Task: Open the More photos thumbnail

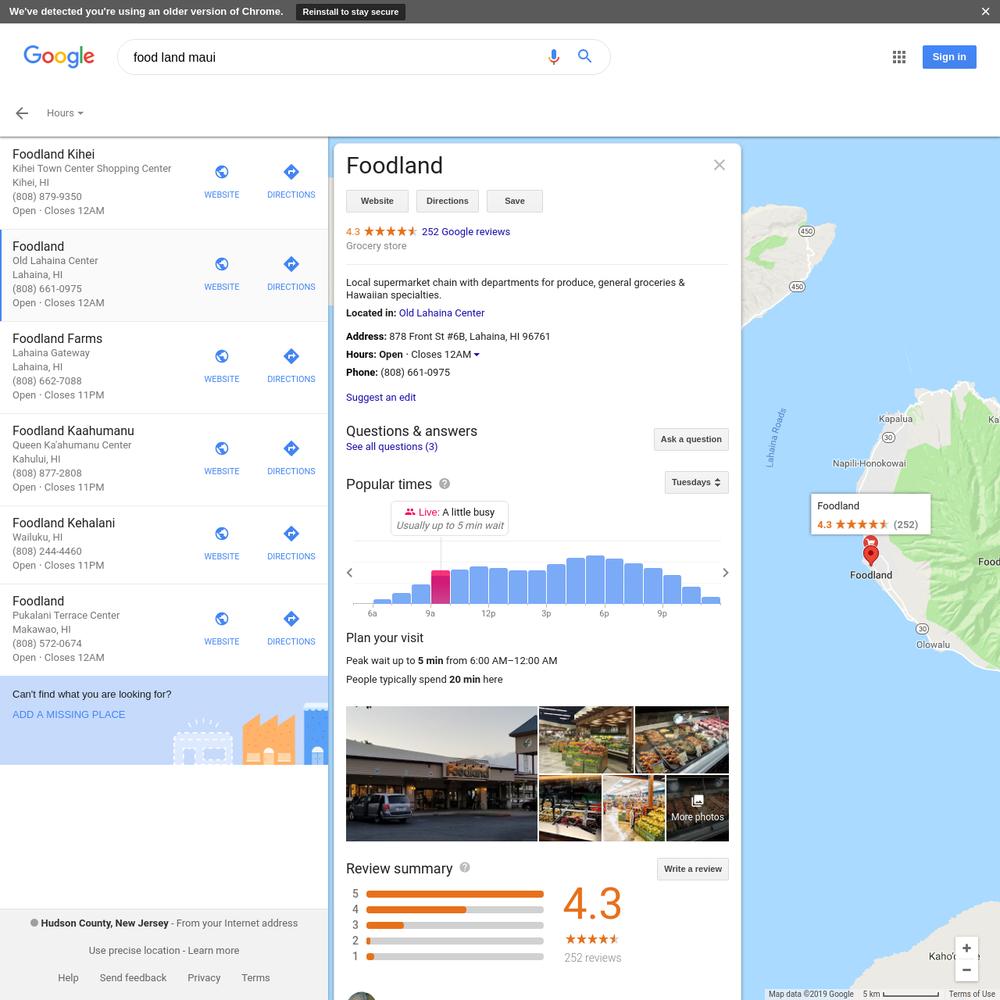Action: (x=697, y=808)
